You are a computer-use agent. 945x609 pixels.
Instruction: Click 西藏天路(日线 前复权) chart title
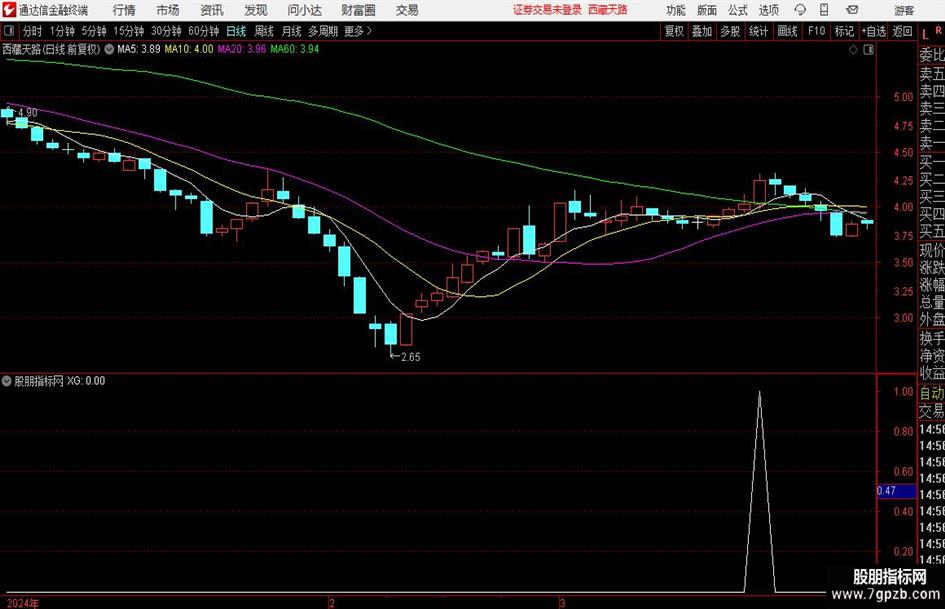[51, 49]
